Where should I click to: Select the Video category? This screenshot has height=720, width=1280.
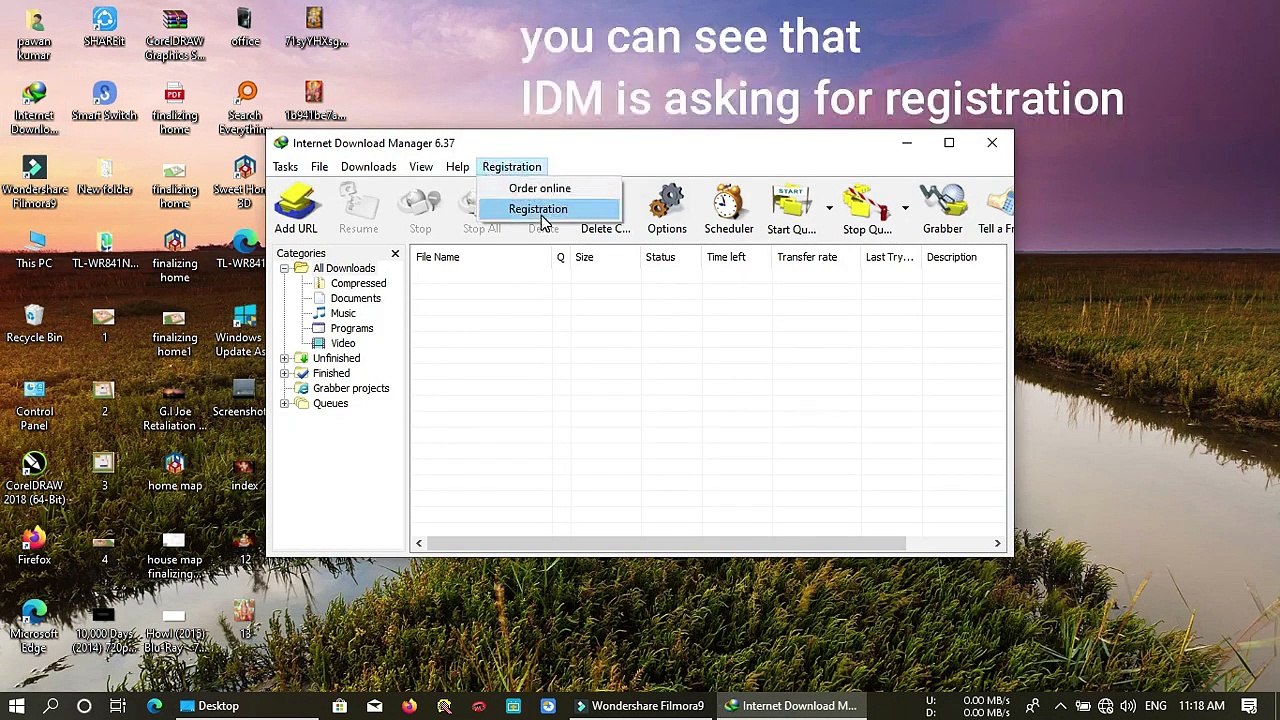343,343
